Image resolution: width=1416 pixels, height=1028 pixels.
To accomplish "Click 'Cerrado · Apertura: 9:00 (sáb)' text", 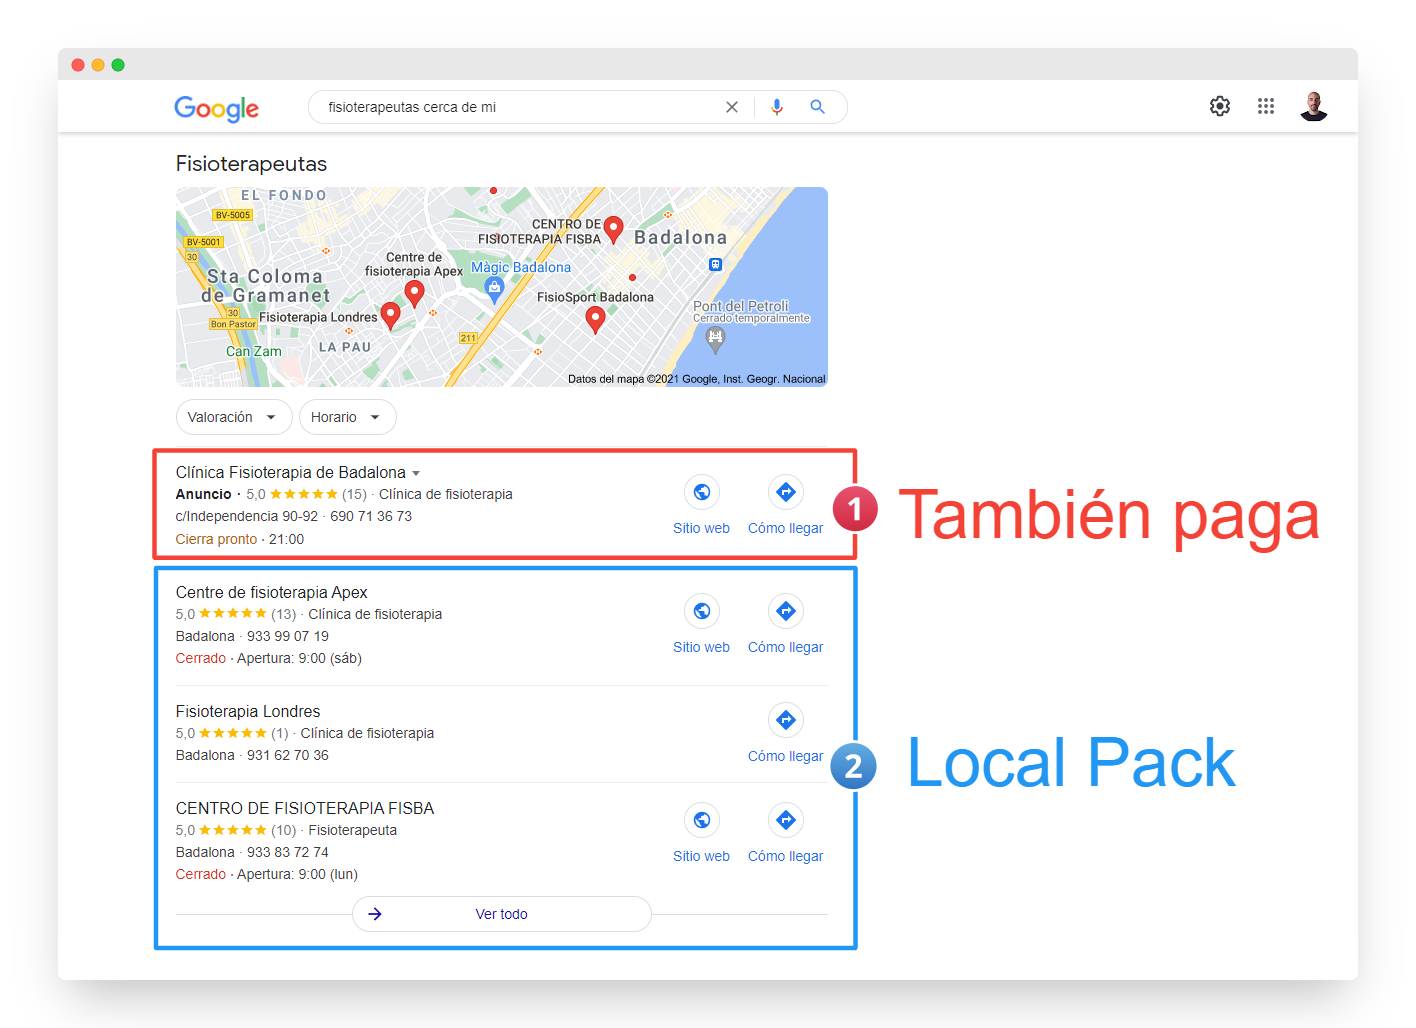I will 269,658.
